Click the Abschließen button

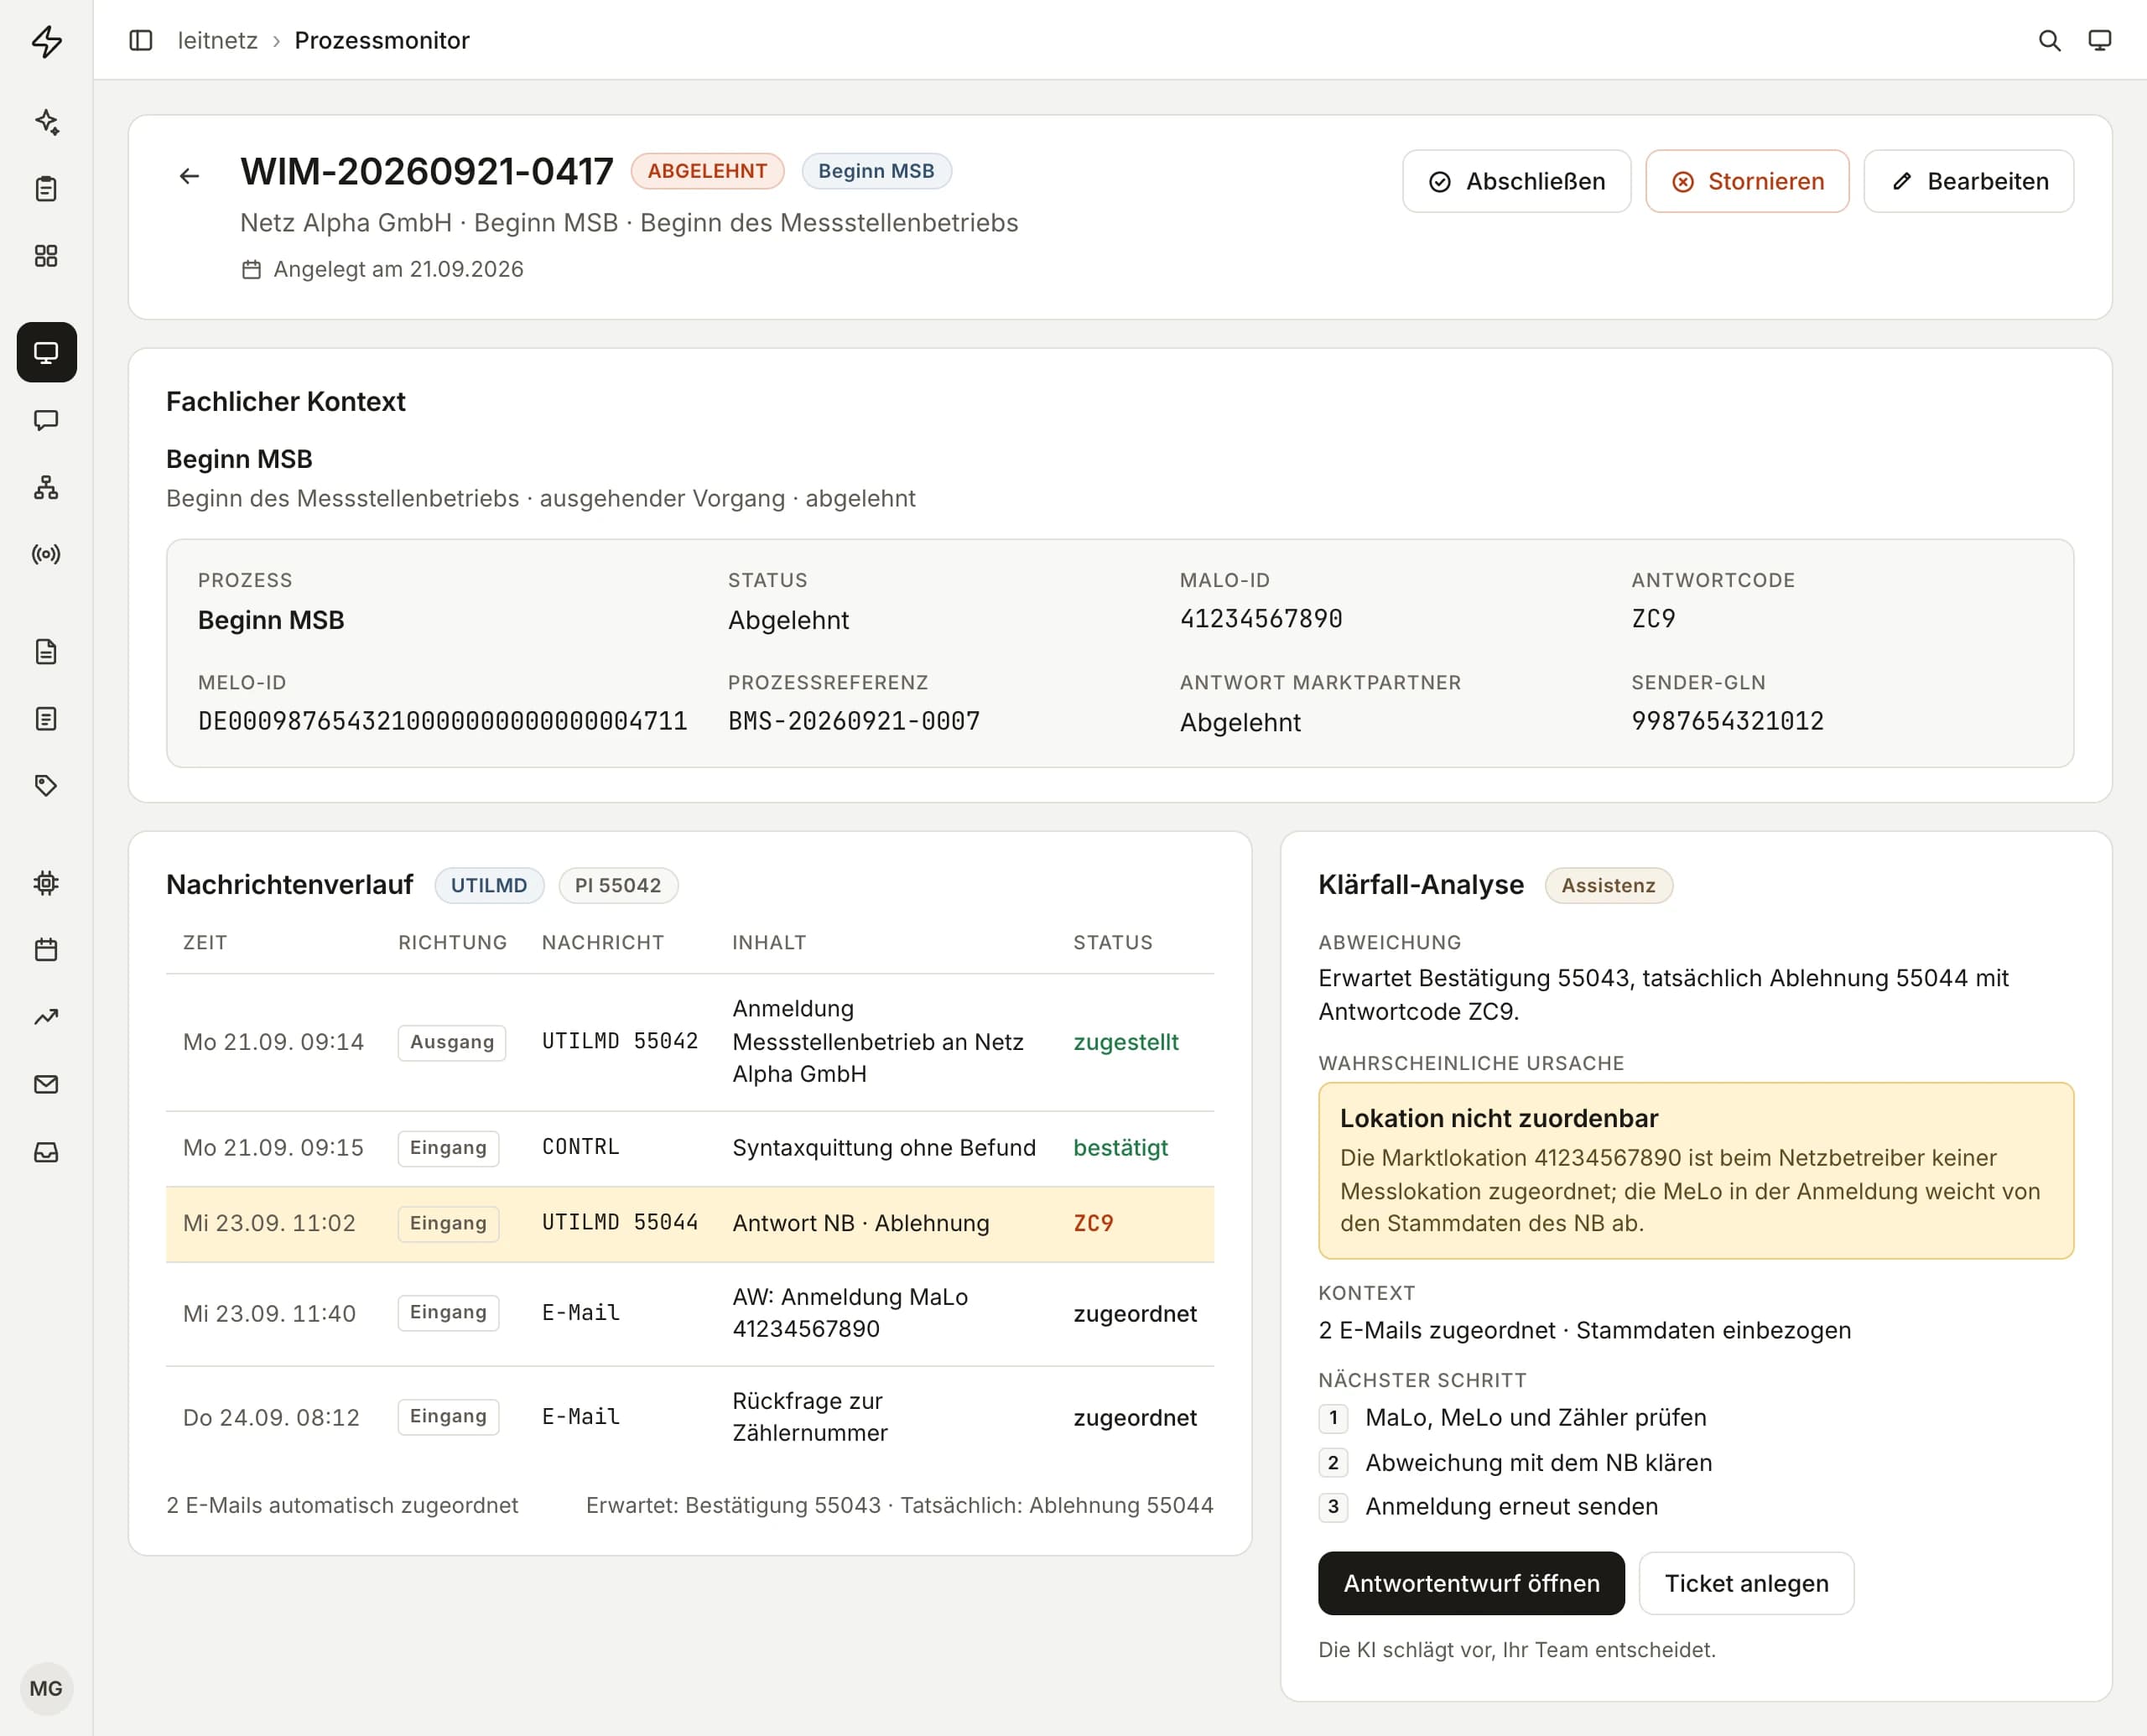[1516, 181]
